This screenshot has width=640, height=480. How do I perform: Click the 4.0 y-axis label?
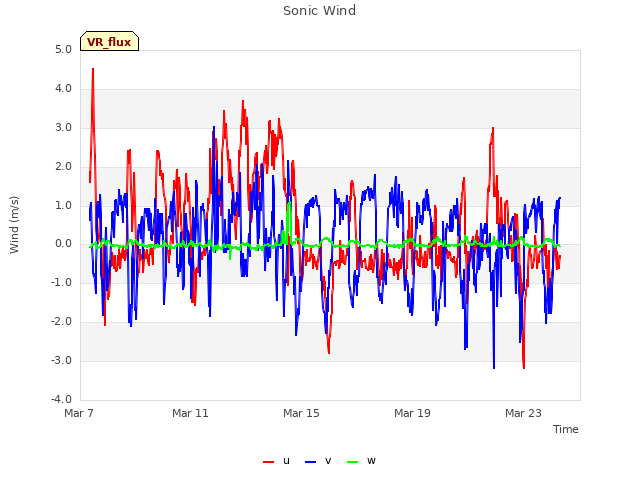(x=63, y=89)
